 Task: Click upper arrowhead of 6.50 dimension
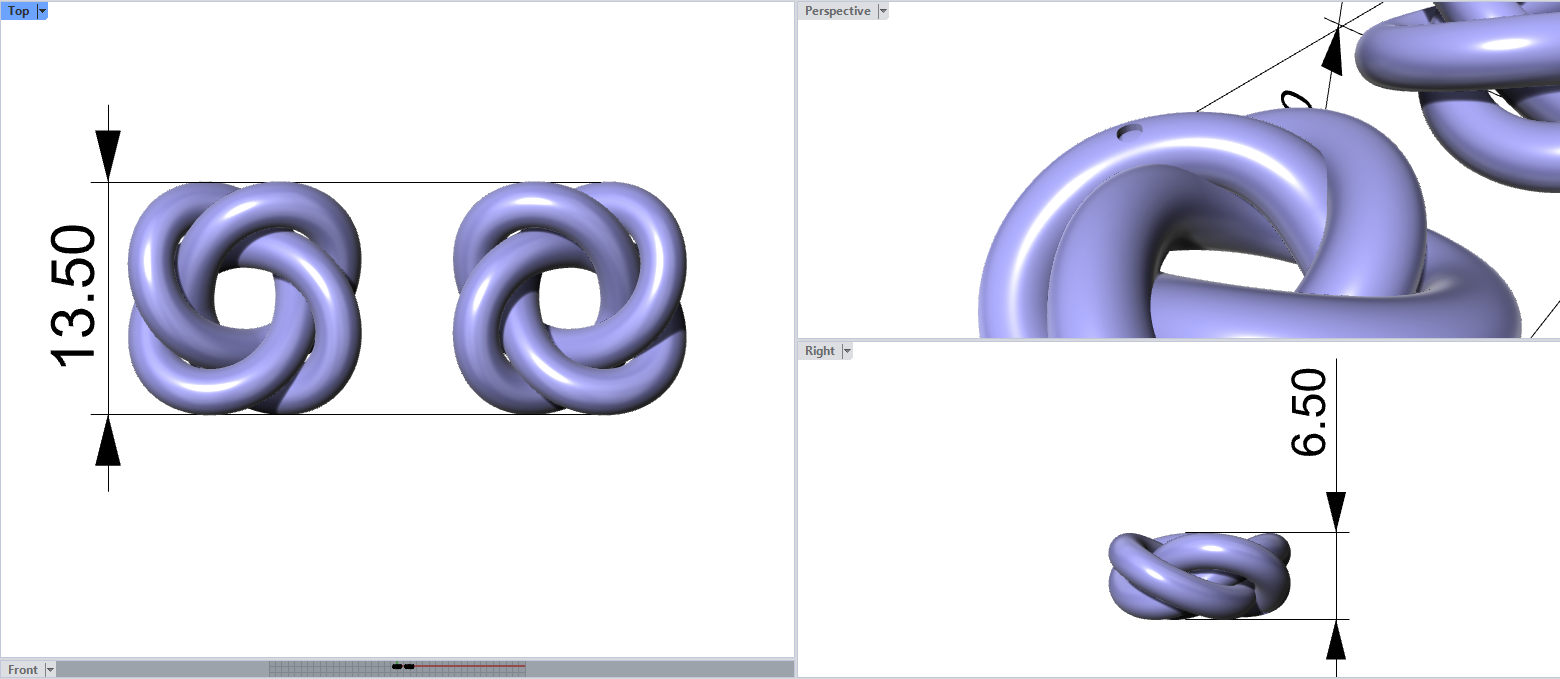[x=1335, y=511]
